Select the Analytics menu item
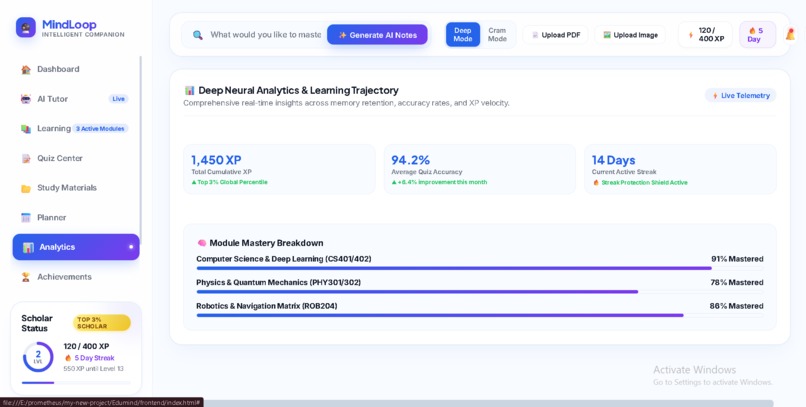Image resolution: width=806 pixels, height=407 pixels. (x=76, y=247)
